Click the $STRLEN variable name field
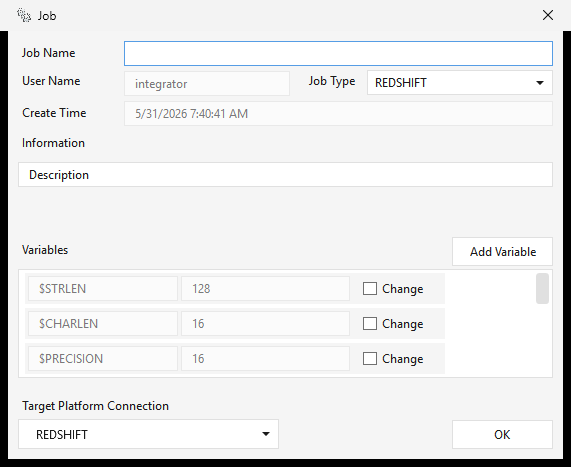The width and height of the screenshot is (571, 467). (103, 289)
